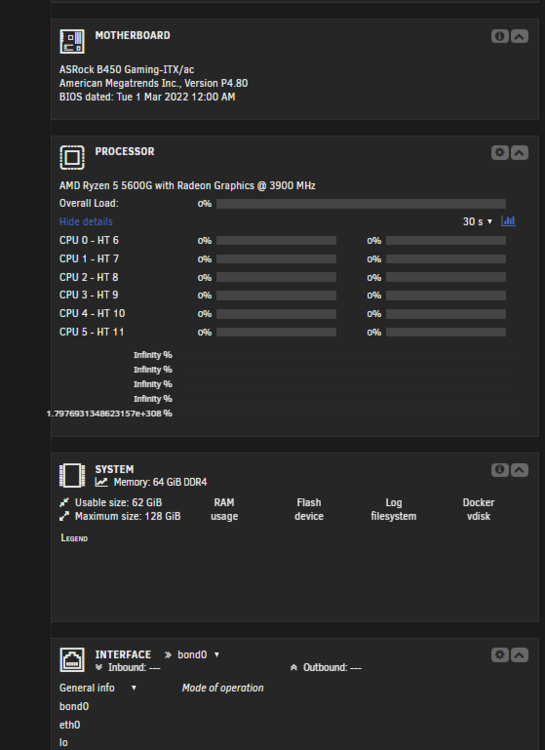Screen dimensions: 545x750
Task: Select the lo row
Action: 64,743
